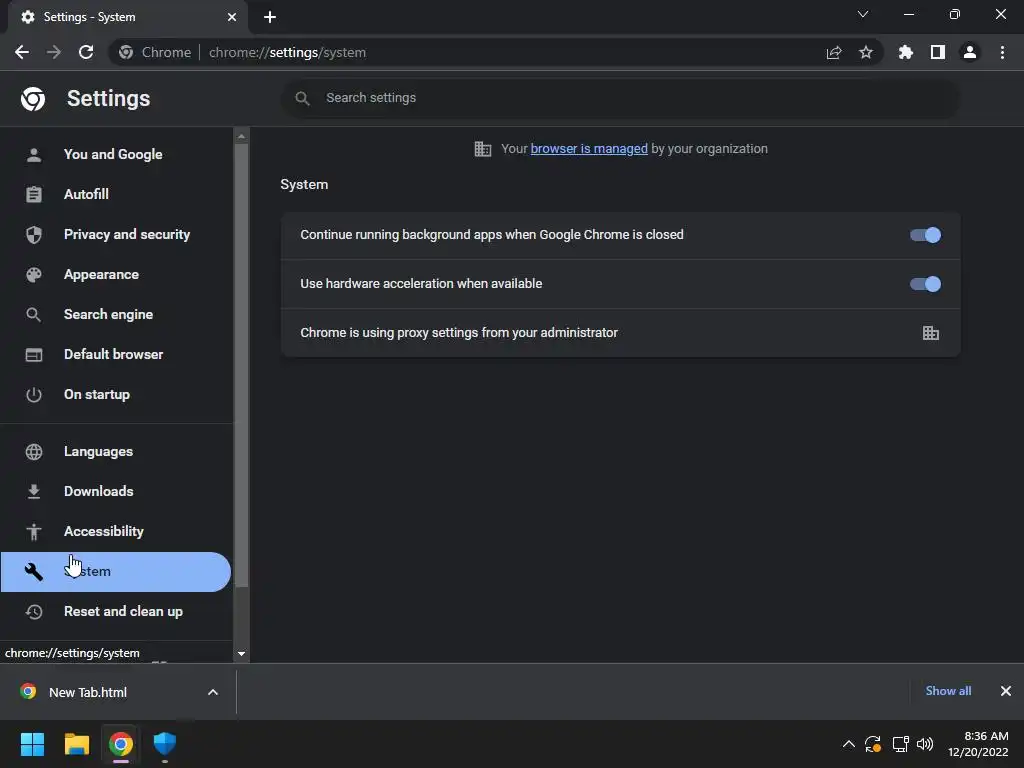
Task: Toggle hardware acceleration when available
Action: point(925,284)
